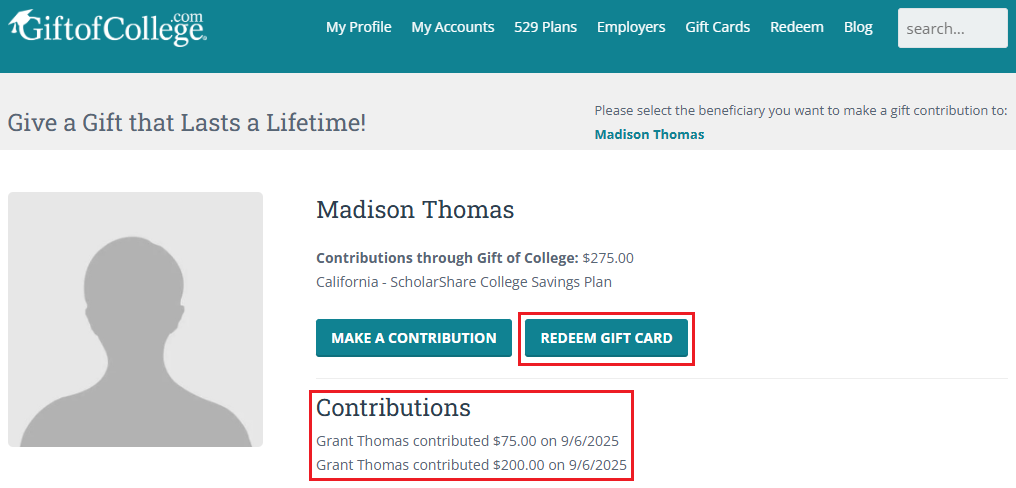This screenshot has height=488, width=1016.
Task: Open the 529 Plans navigation item
Action: [545, 27]
